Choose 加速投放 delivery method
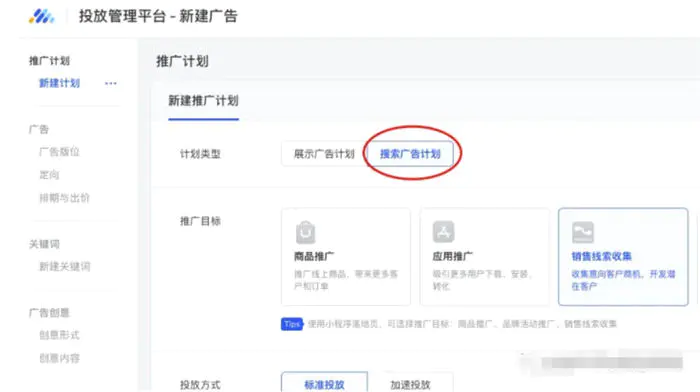 (410, 384)
